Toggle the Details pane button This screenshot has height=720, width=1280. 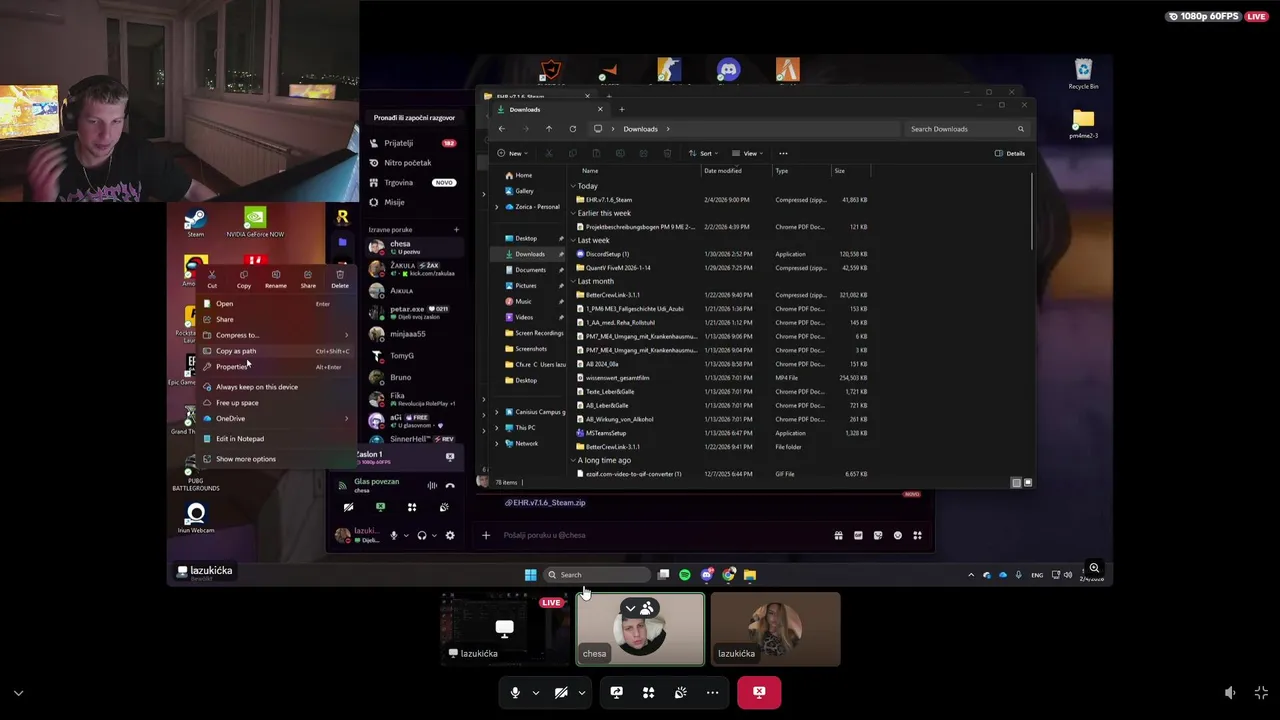(1010, 153)
